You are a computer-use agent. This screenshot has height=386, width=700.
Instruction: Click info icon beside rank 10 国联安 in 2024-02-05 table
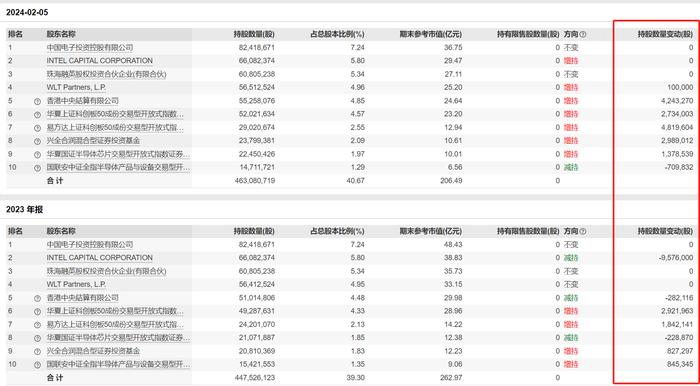click(x=38, y=168)
